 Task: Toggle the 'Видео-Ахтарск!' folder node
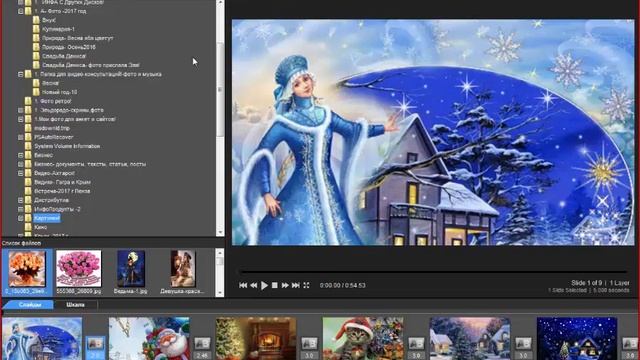coord(20,173)
